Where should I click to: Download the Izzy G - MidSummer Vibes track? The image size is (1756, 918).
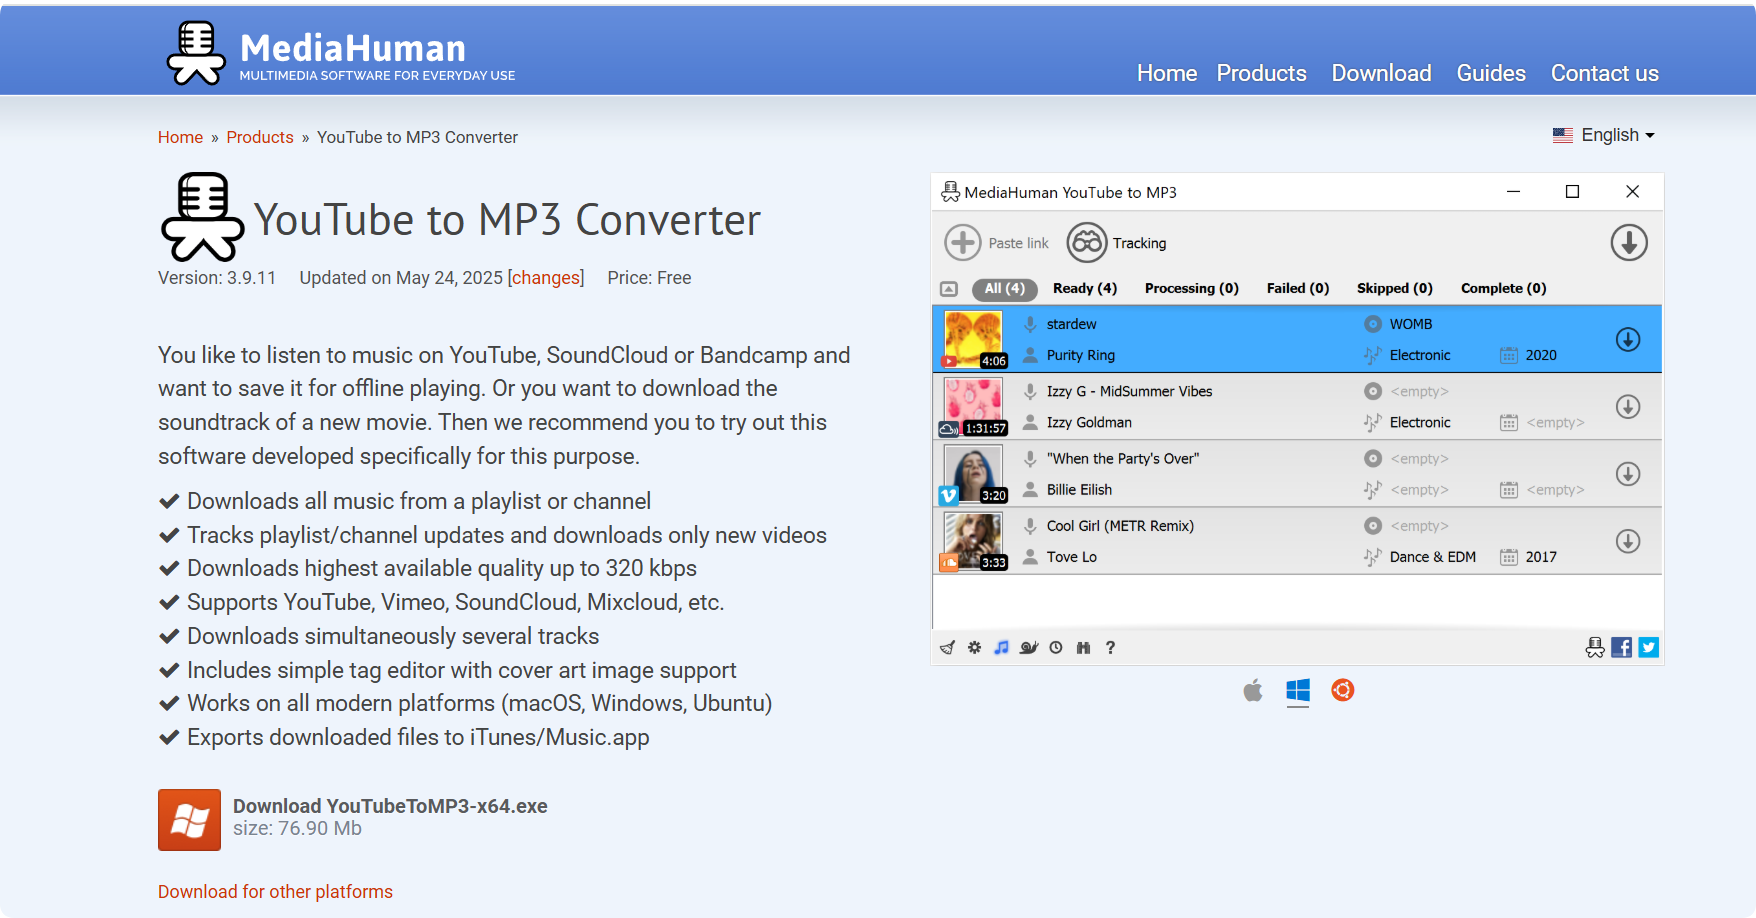point(1628,407)
